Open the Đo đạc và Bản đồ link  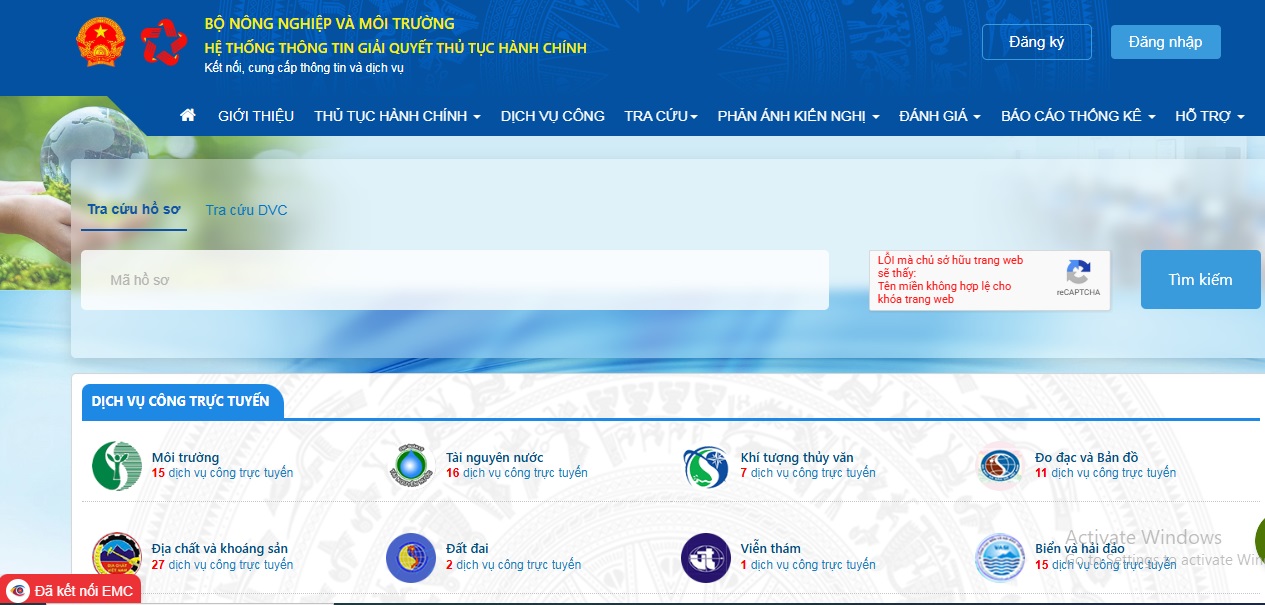tap(1087, 458)
